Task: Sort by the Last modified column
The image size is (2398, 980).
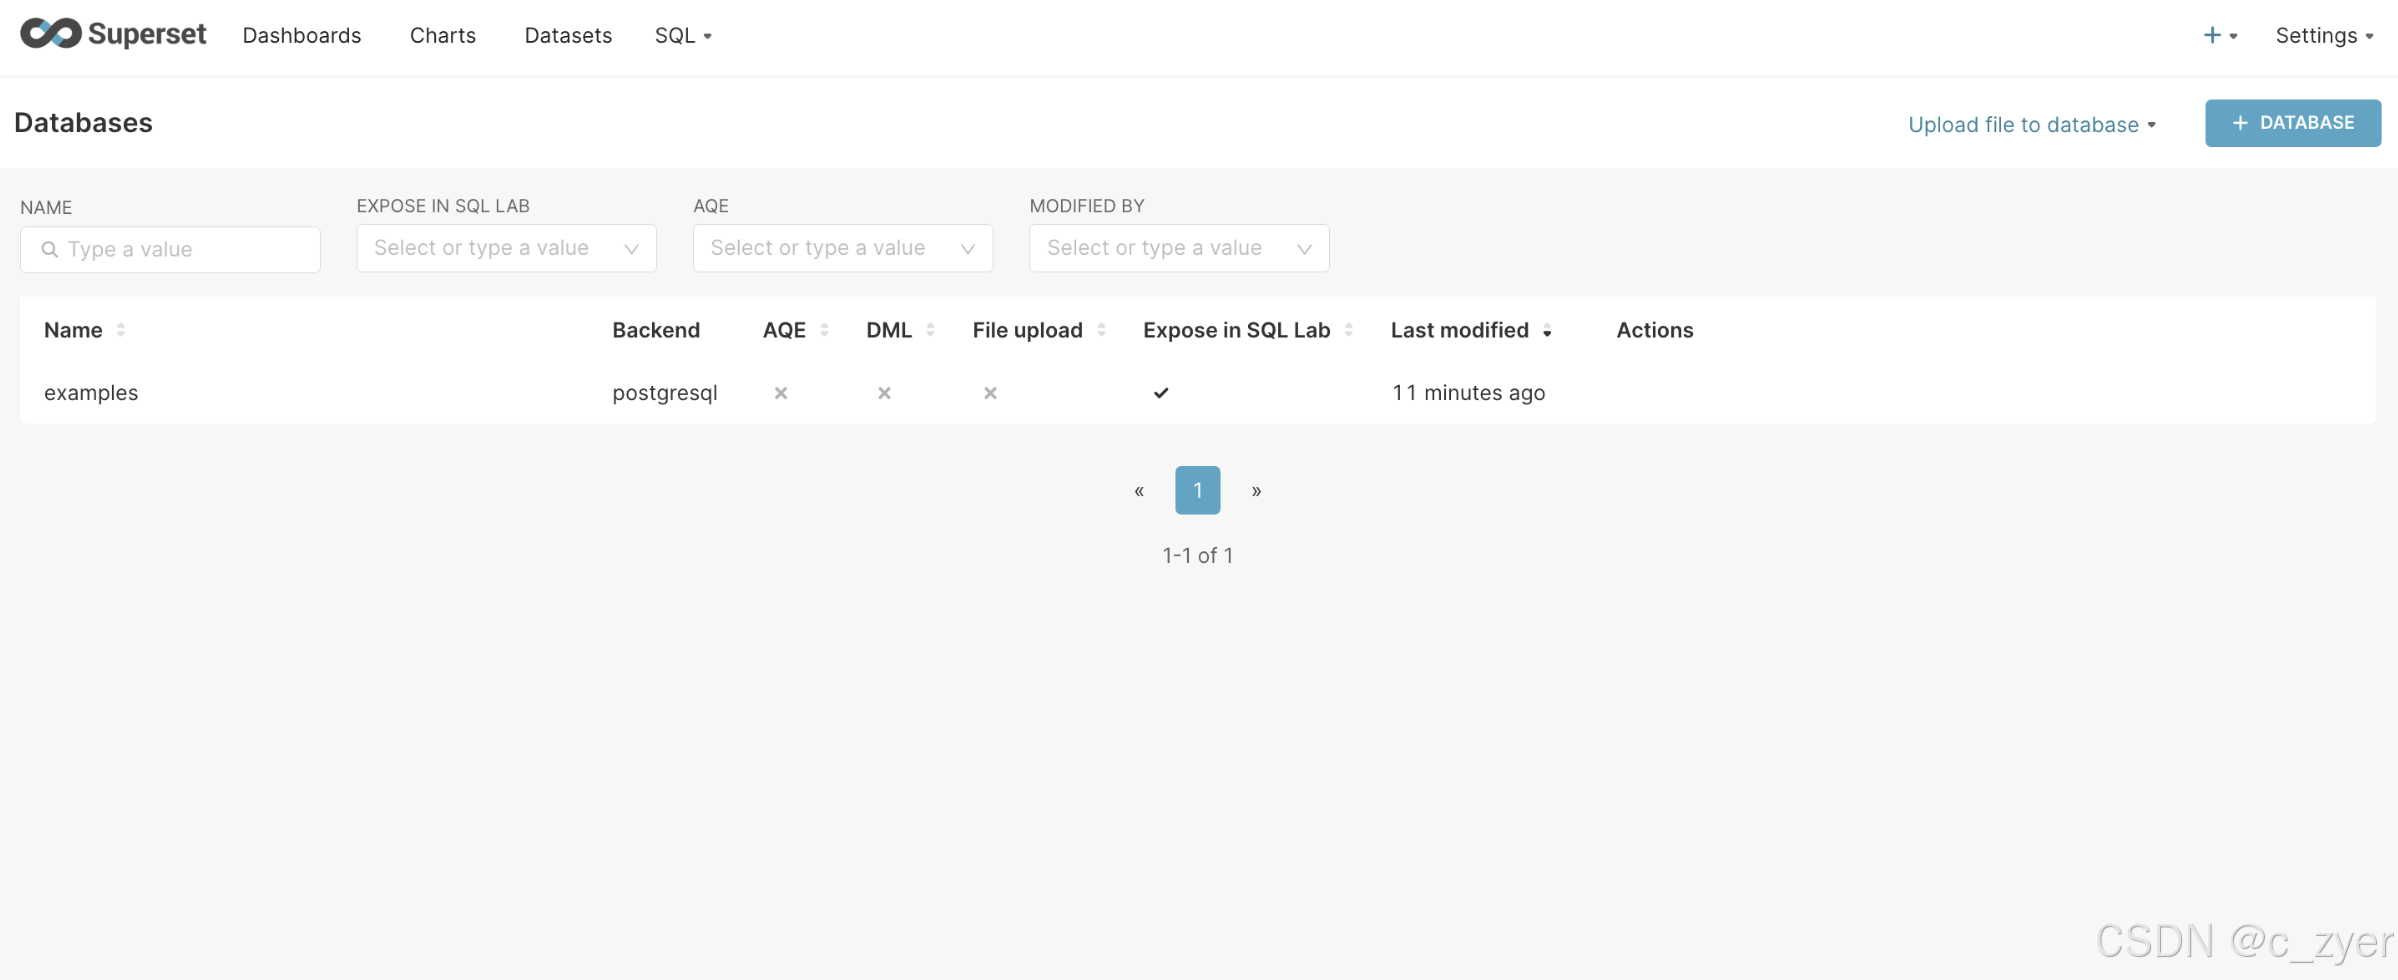Action: tap(1471, 330)
